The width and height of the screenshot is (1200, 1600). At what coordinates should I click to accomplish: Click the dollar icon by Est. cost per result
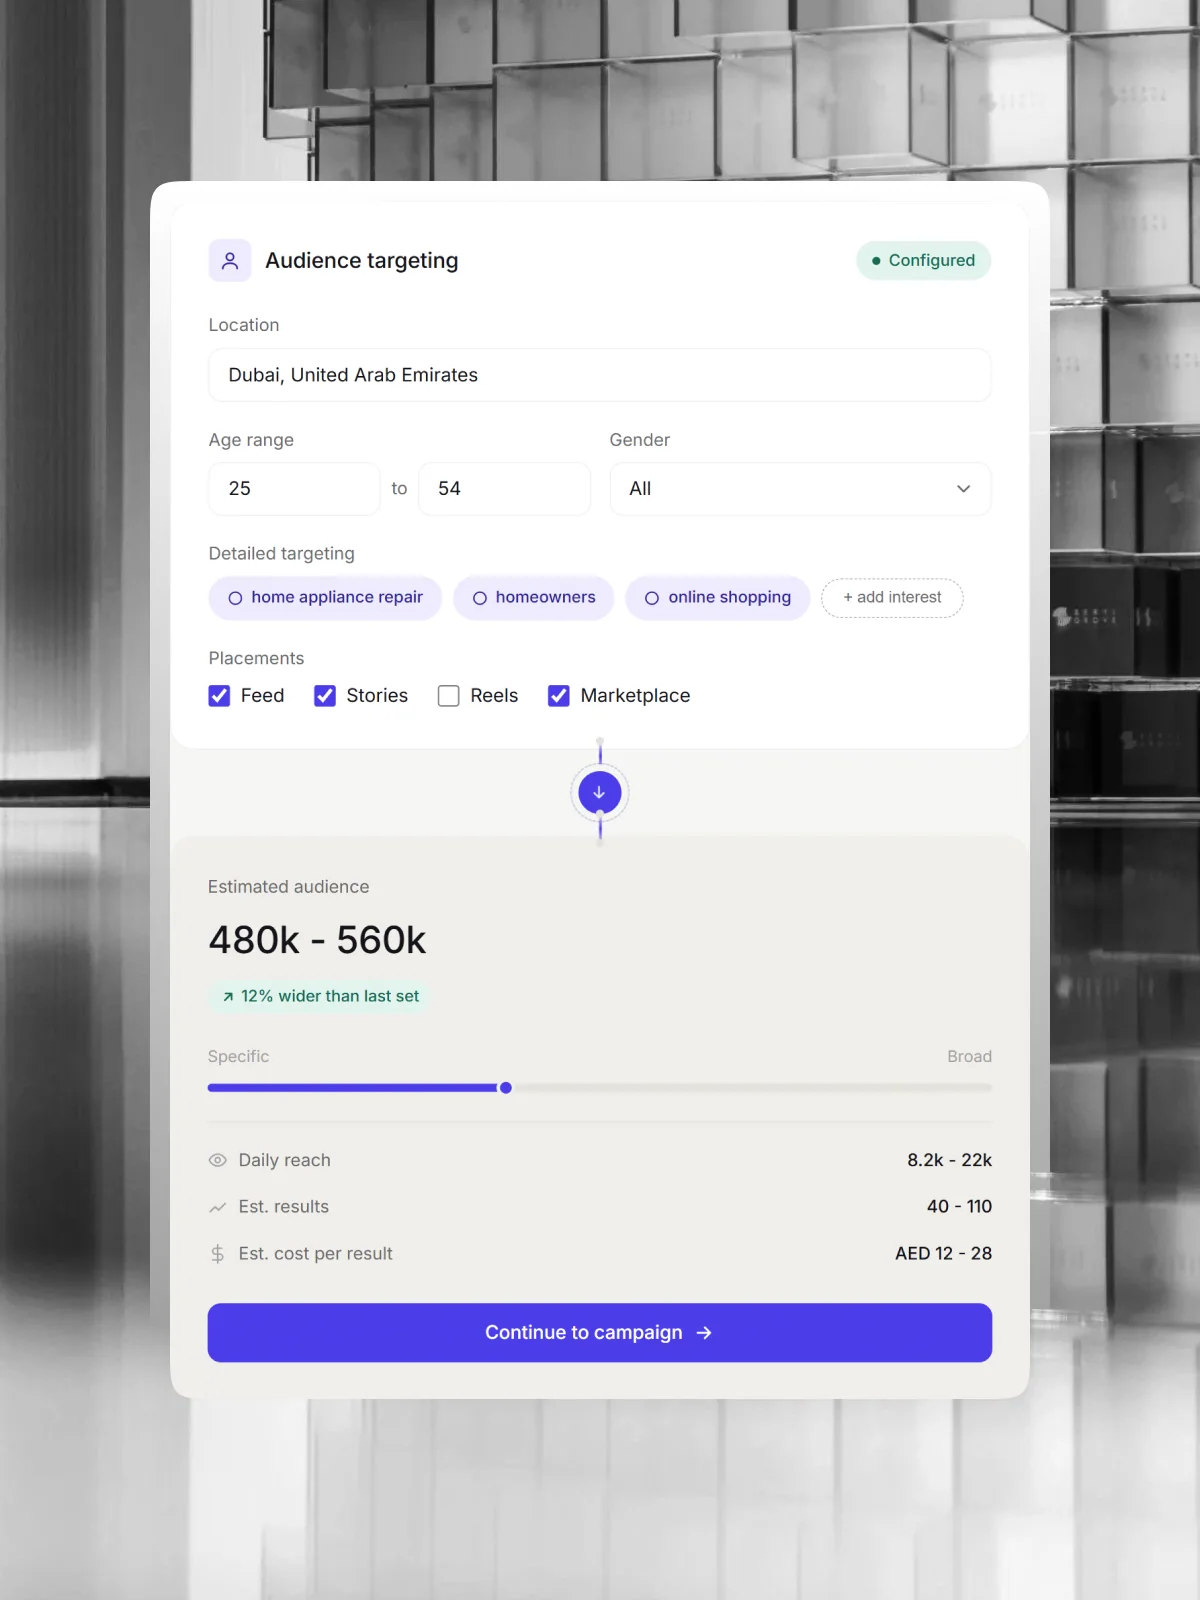click(217, 1254)
